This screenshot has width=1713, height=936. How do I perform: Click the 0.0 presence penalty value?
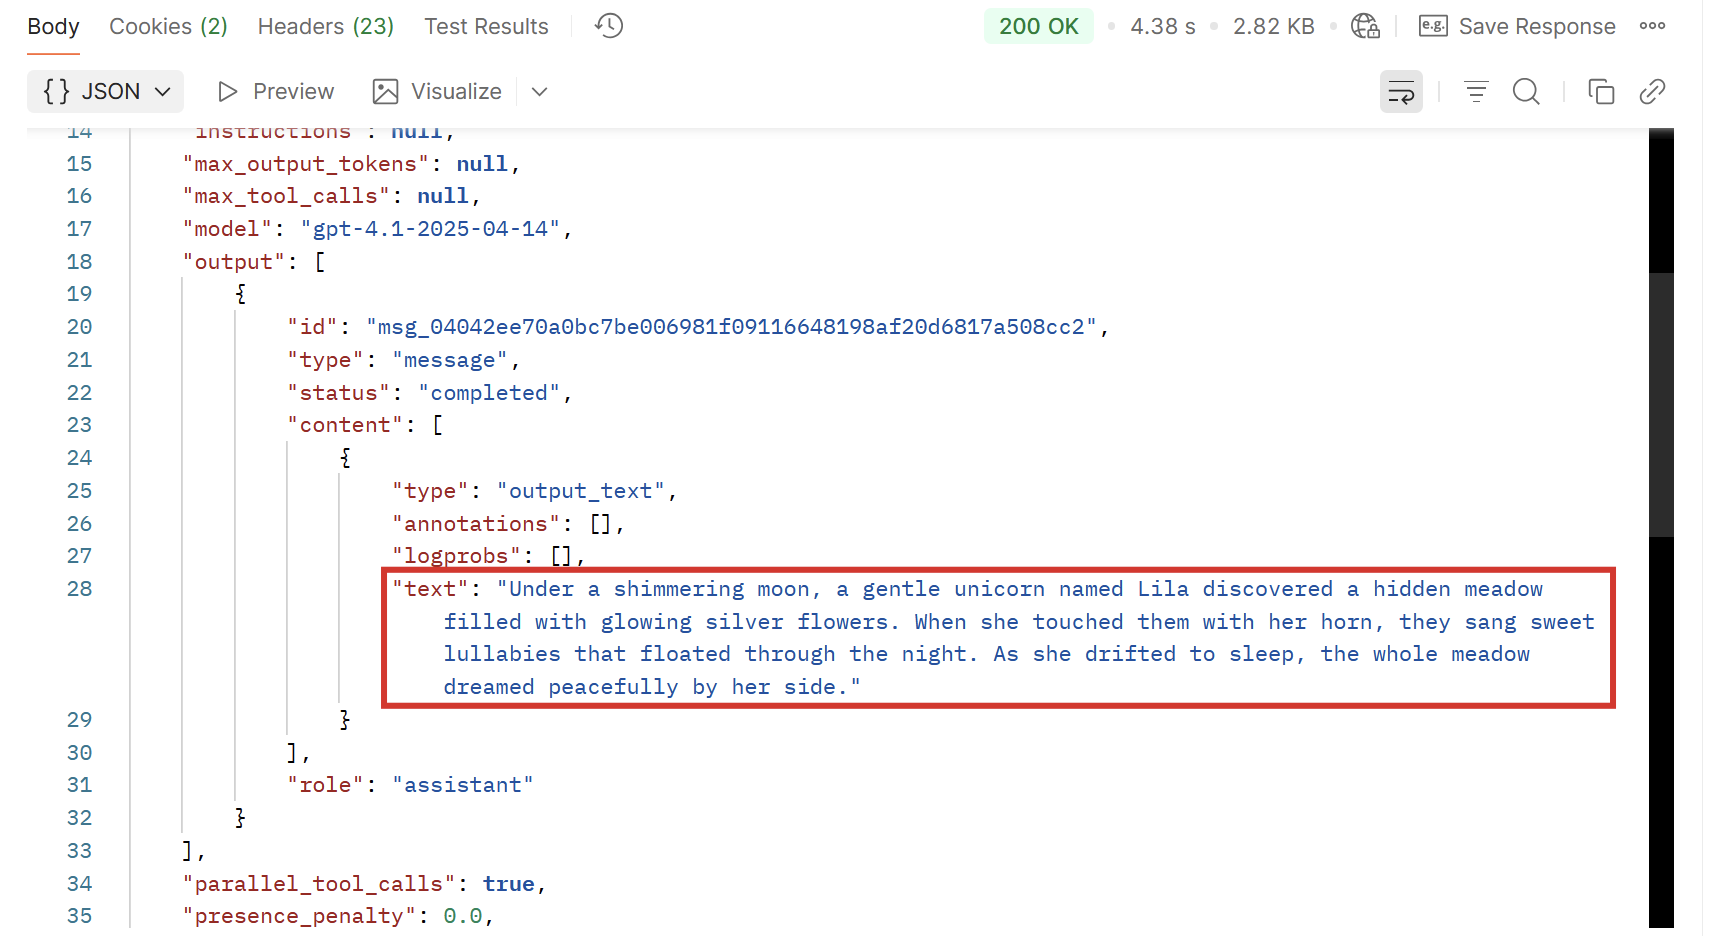point(463,916)
